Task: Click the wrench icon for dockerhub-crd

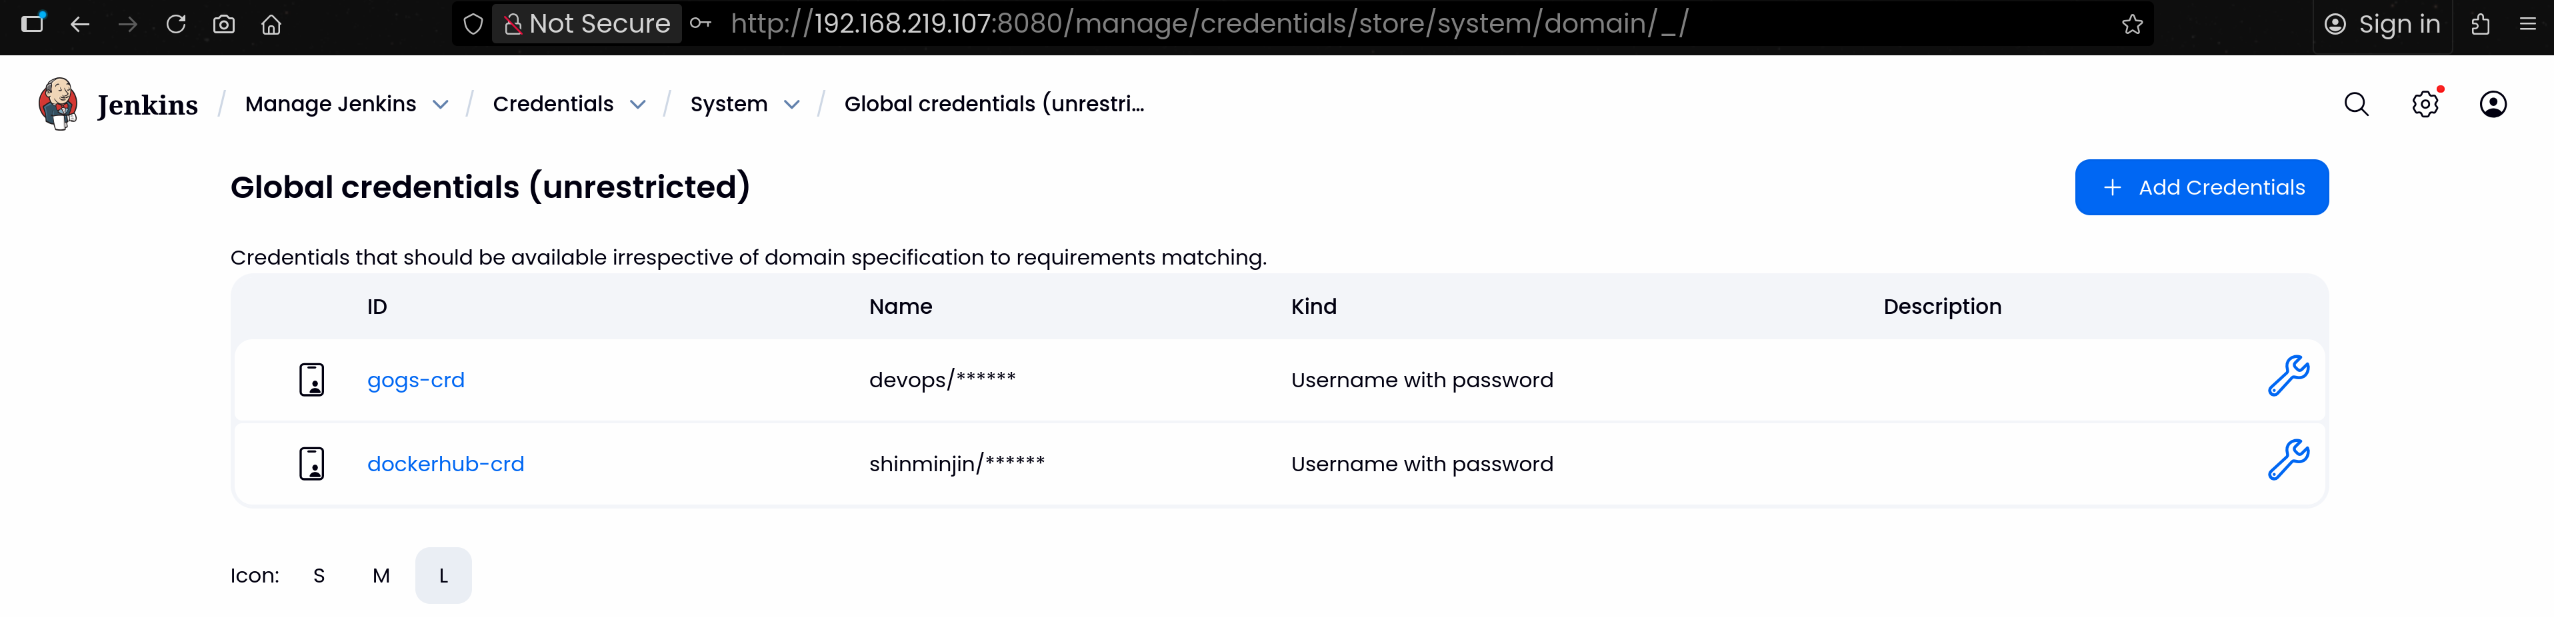Action: pyautogui.click(x=2288, y=461)
